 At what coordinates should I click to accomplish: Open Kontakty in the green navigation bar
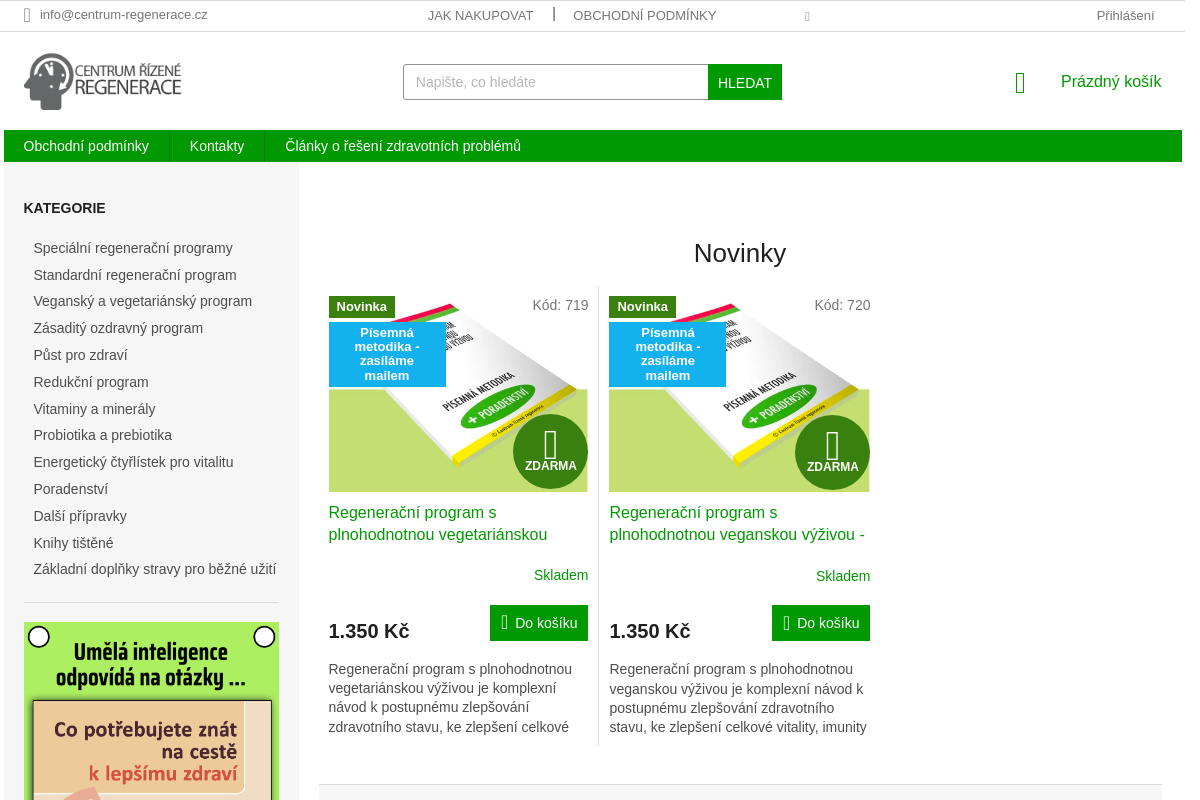coord(217,146)
